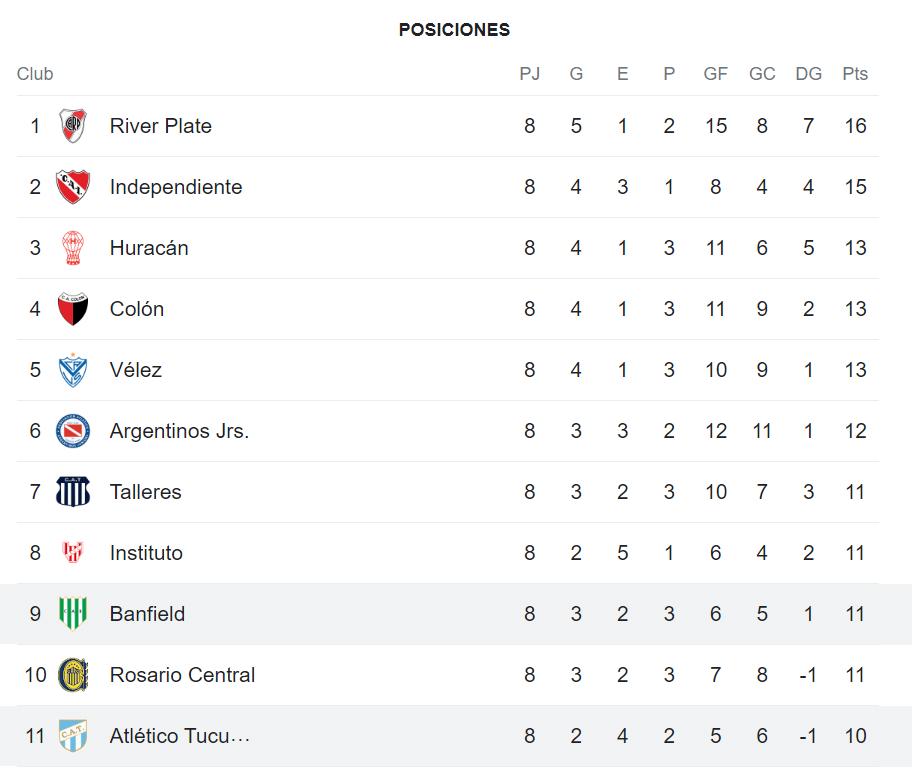Viewport: 912px width, 768px height.
Task: Click the Pts column header
Action: pos(855,74)
